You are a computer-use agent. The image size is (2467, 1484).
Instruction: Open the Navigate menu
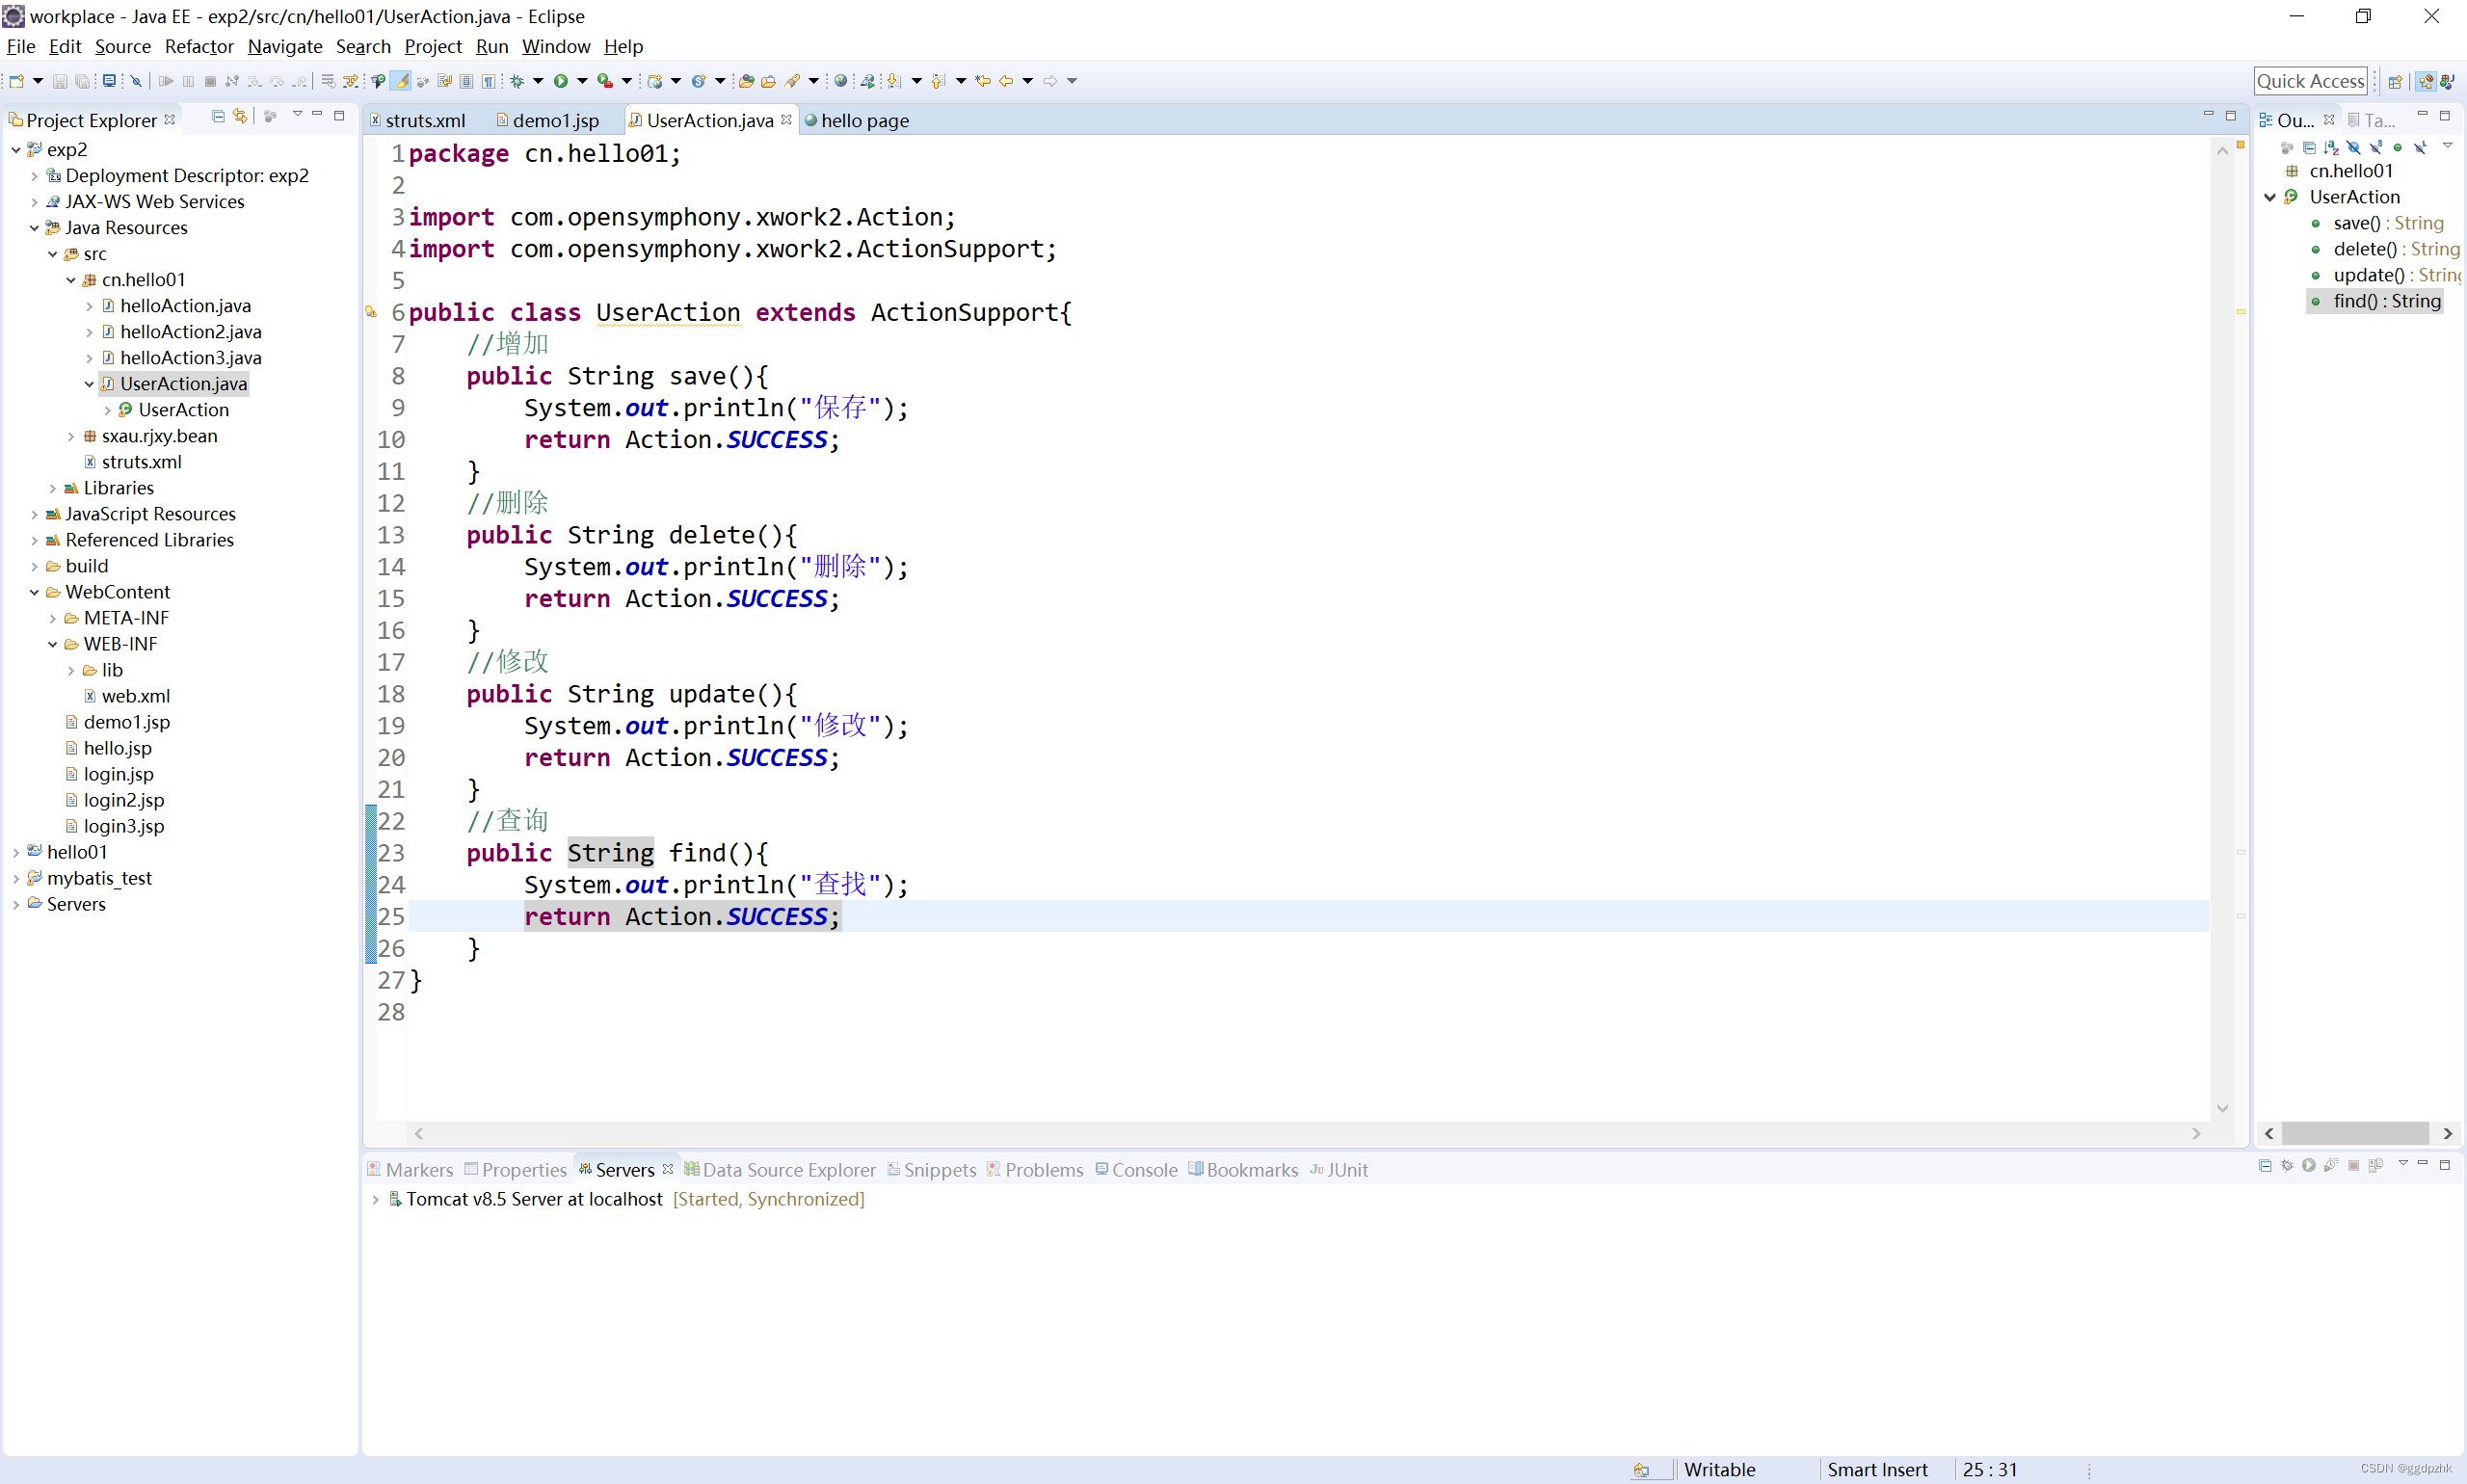point(285,46)
